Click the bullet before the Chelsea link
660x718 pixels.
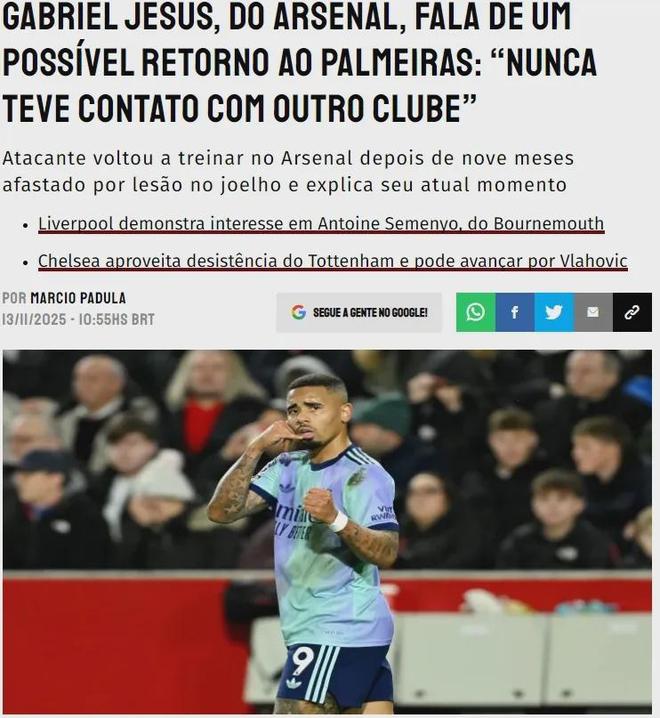26,263
